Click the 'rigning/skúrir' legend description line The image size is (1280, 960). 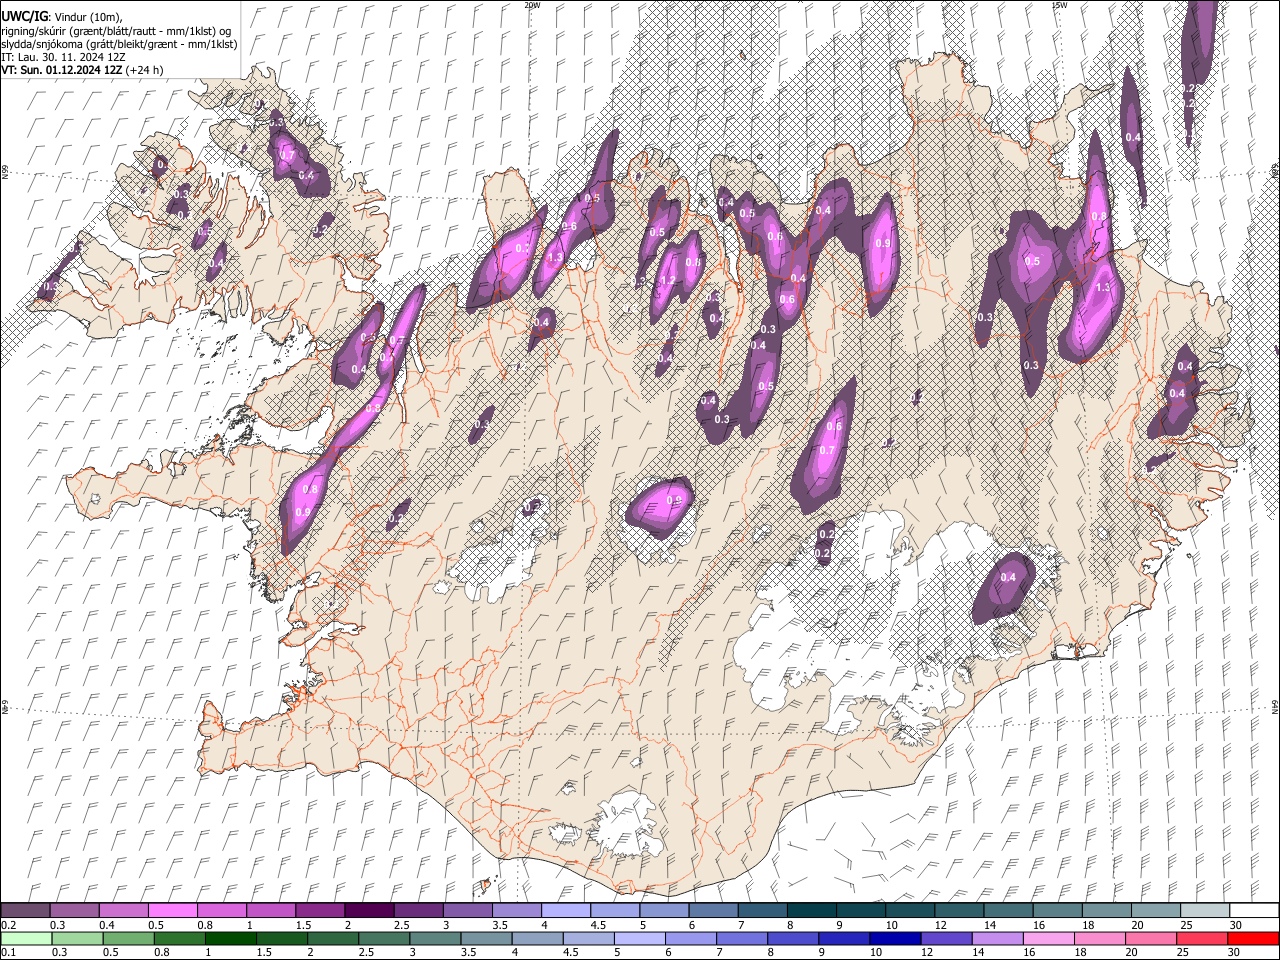tap(116, 31)
